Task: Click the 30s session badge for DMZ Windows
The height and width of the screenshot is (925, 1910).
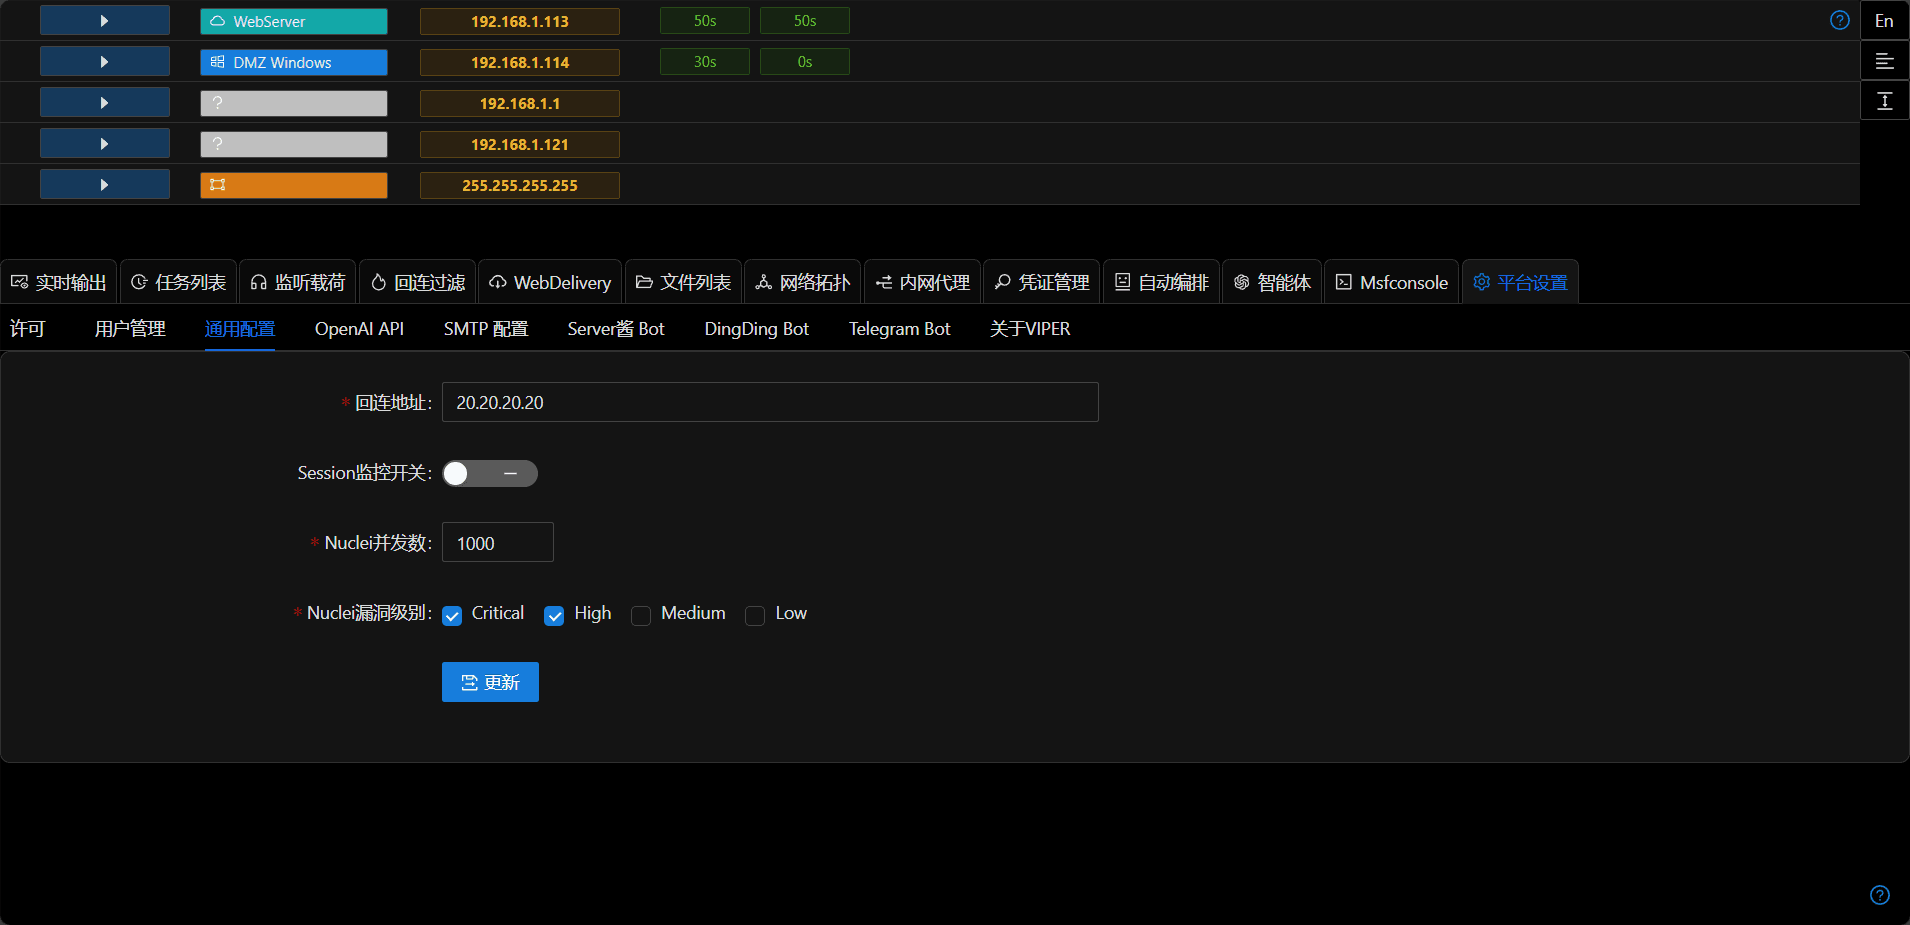Action: click(x=705, y=62)
